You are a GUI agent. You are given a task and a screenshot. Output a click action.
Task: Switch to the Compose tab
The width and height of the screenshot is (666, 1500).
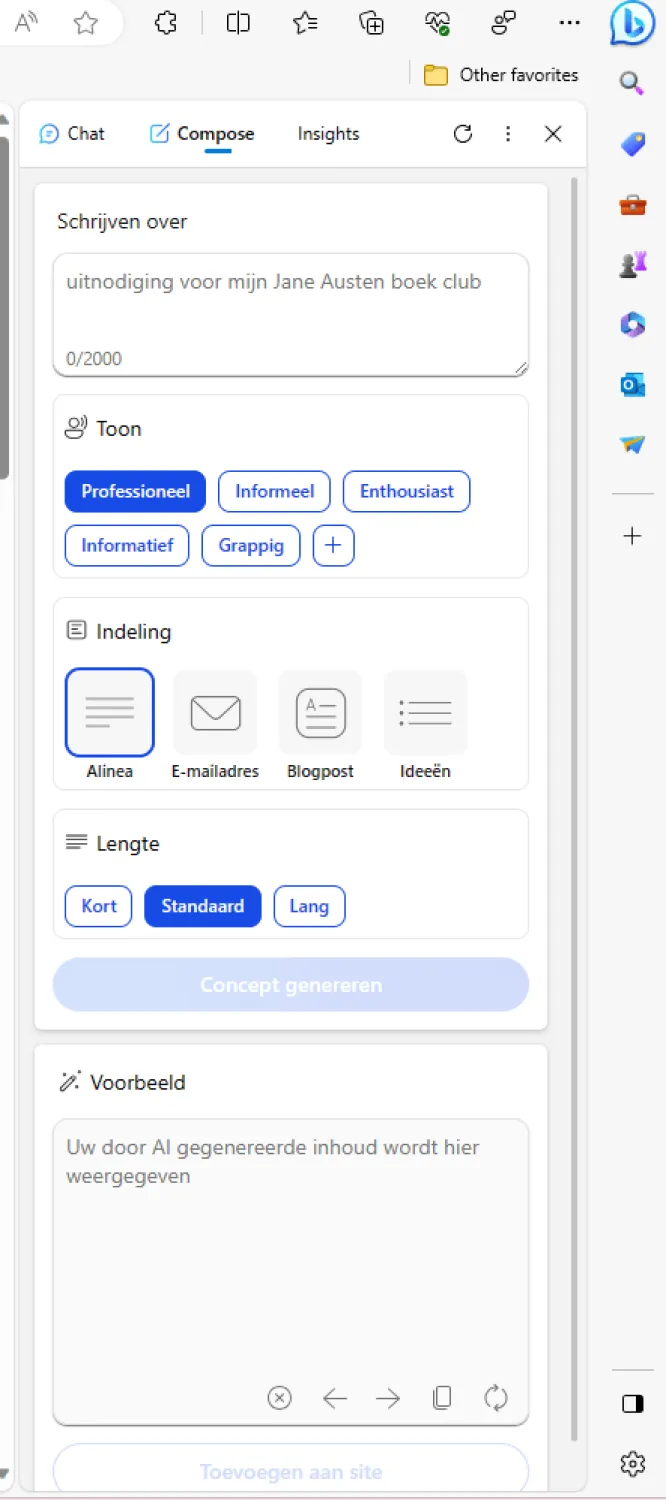pyautogui.click(x=202, y=134)
